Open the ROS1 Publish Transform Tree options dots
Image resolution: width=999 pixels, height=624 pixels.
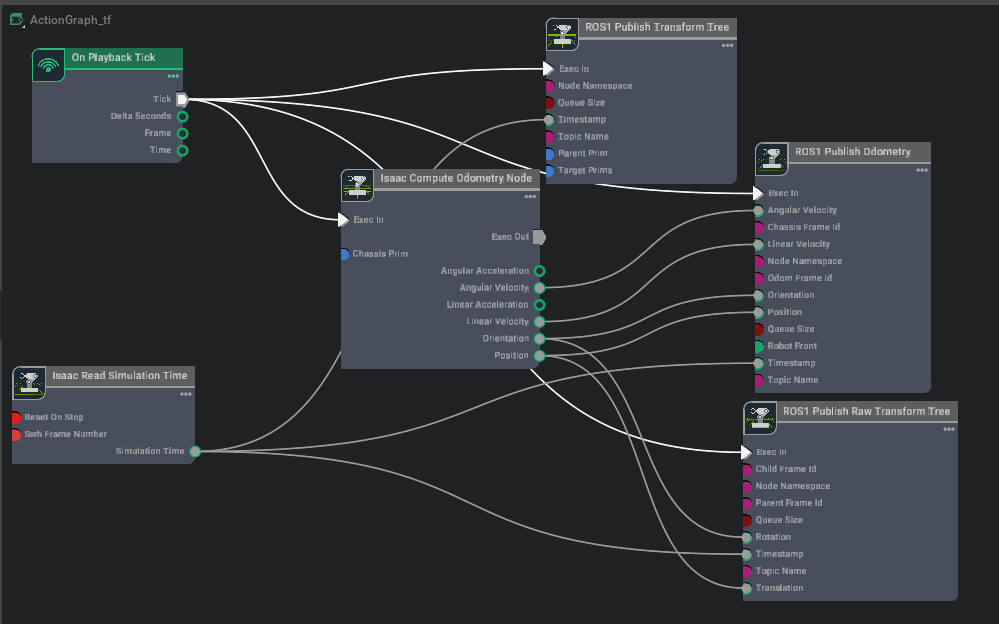(x=728, y=46)
